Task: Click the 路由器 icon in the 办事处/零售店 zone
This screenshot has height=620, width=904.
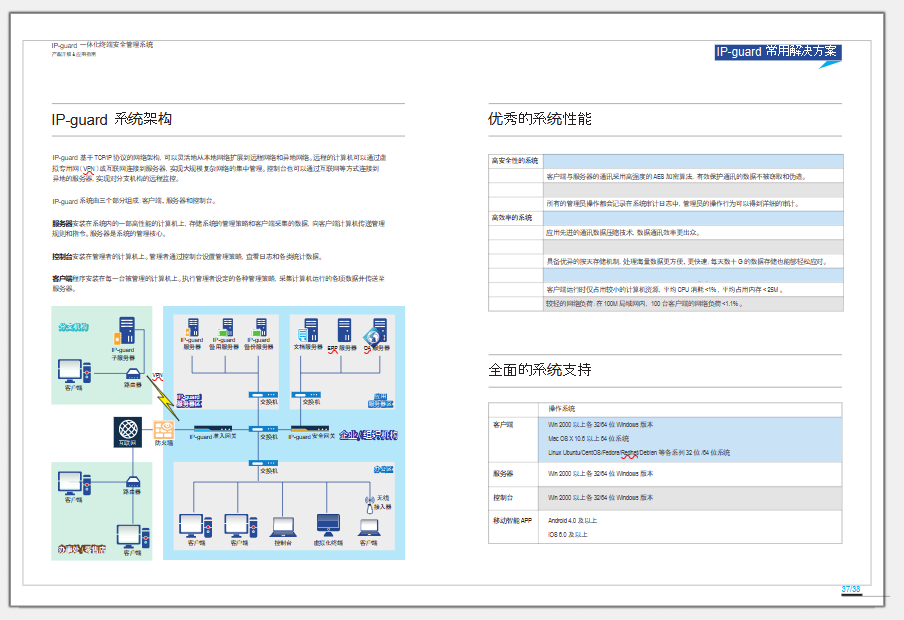Action: pos(133,482)
